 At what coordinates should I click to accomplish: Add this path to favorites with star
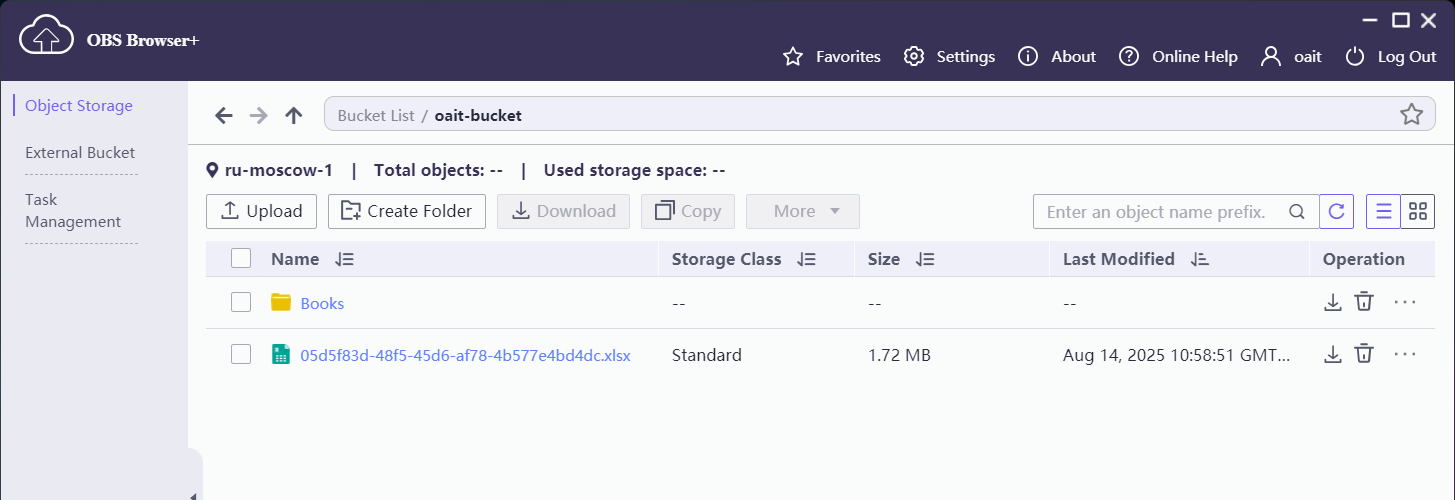[x=1411, y=114]
